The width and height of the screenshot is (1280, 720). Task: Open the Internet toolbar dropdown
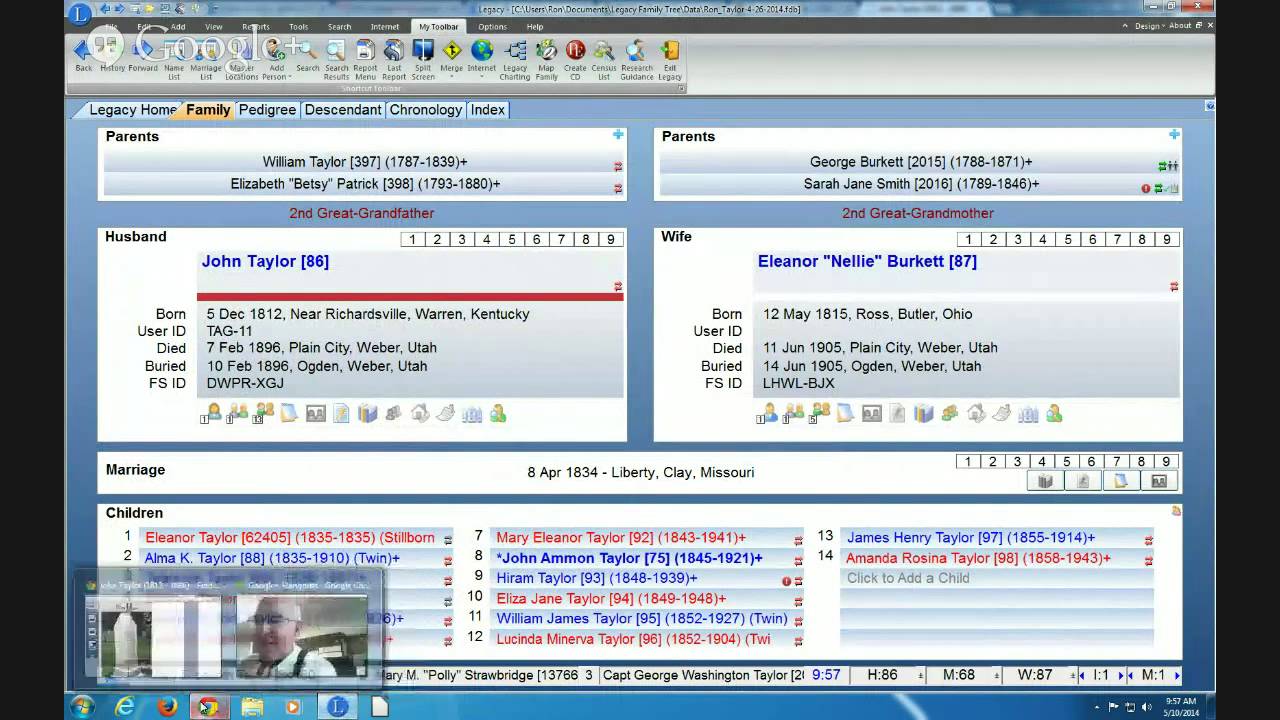(482, 77)
